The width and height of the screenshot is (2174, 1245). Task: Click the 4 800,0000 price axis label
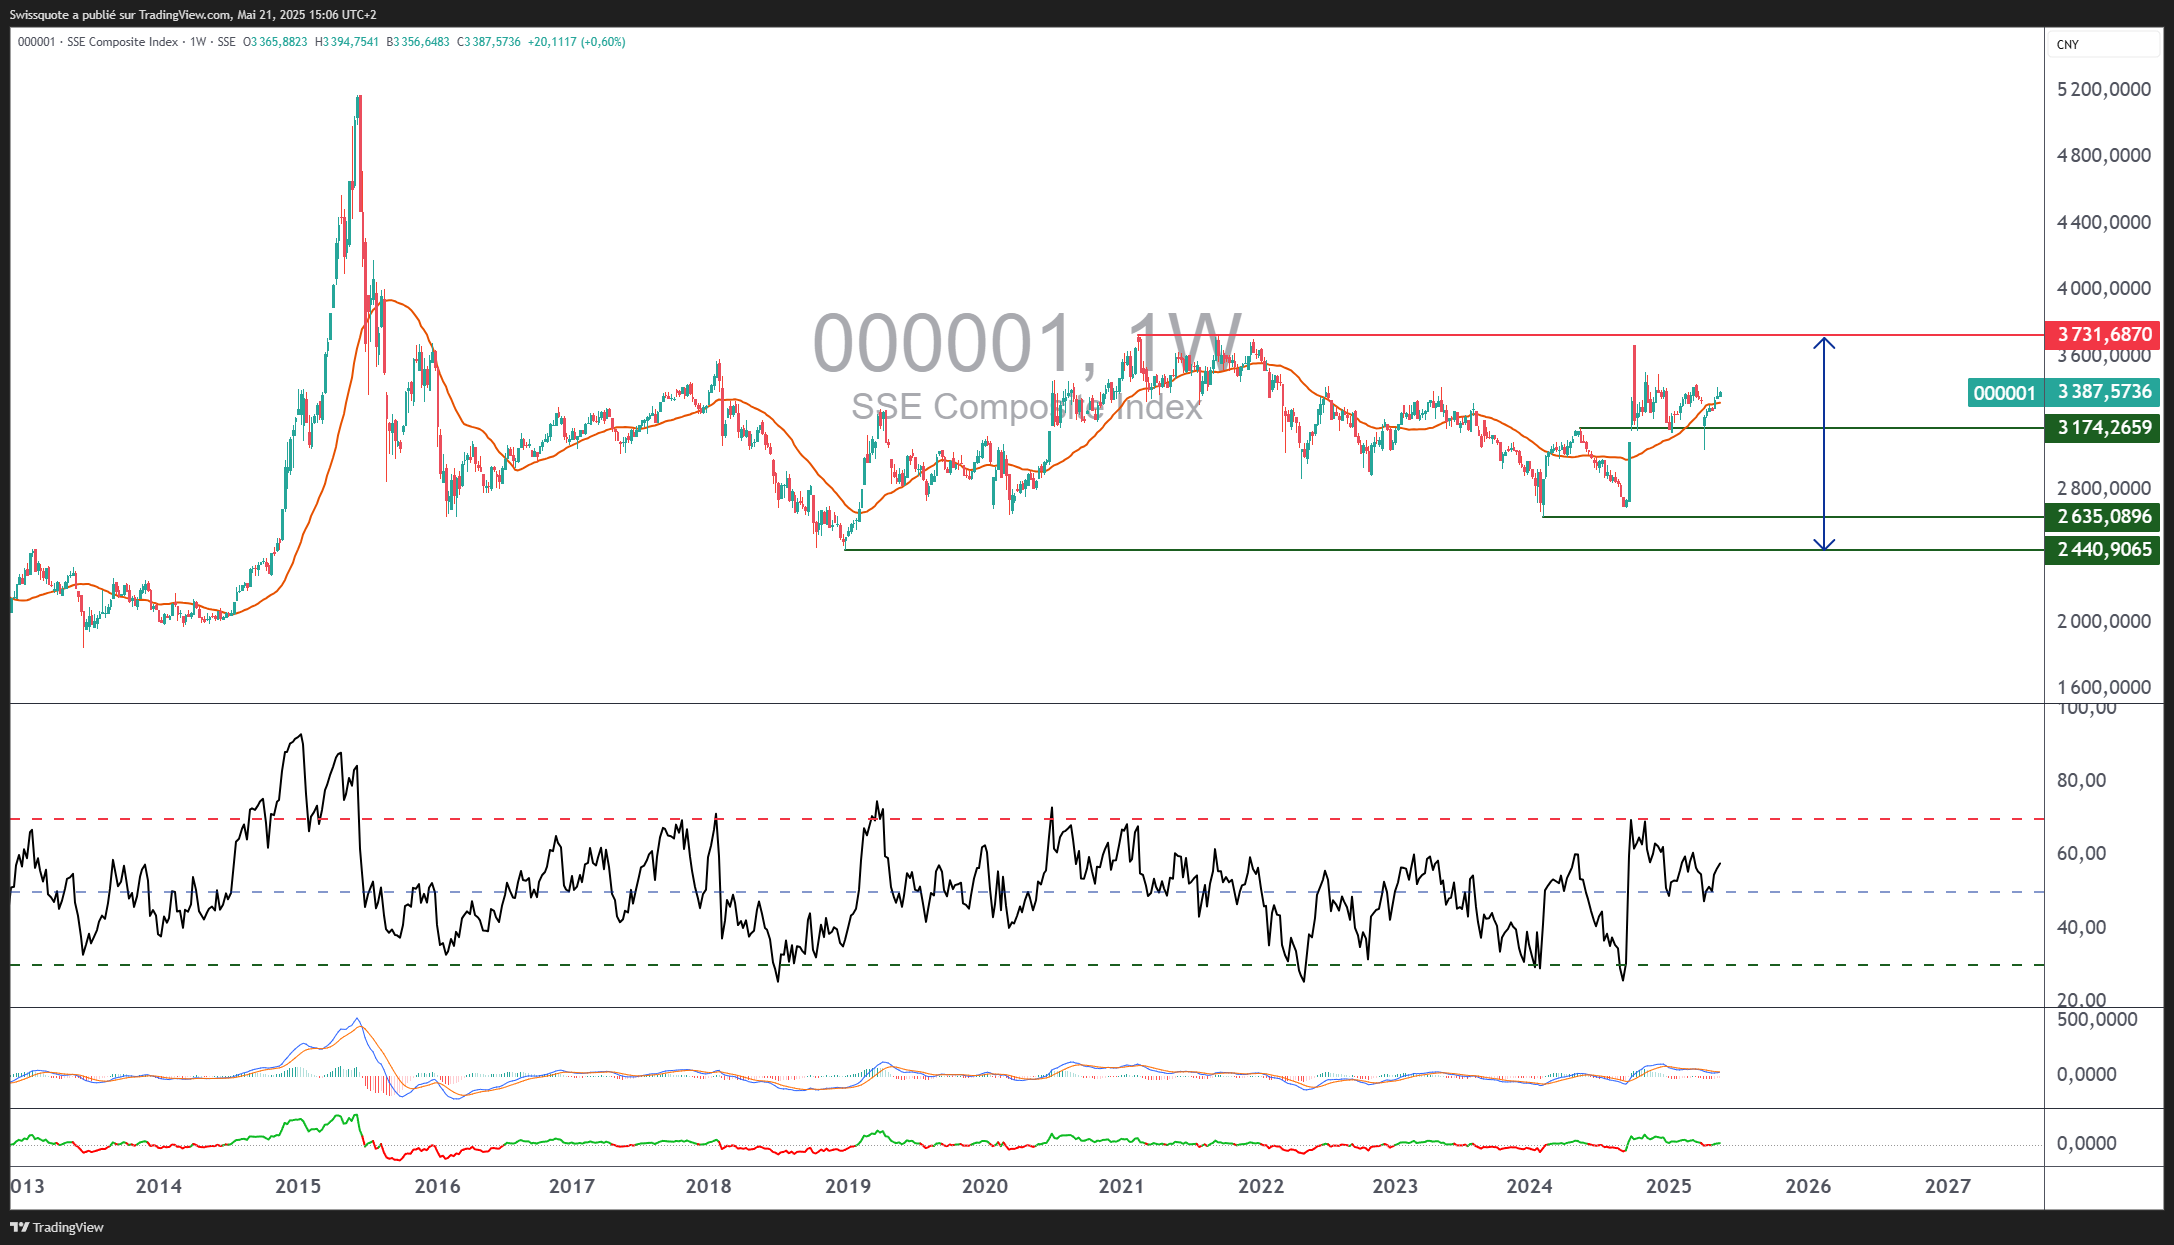(2104, 155)
